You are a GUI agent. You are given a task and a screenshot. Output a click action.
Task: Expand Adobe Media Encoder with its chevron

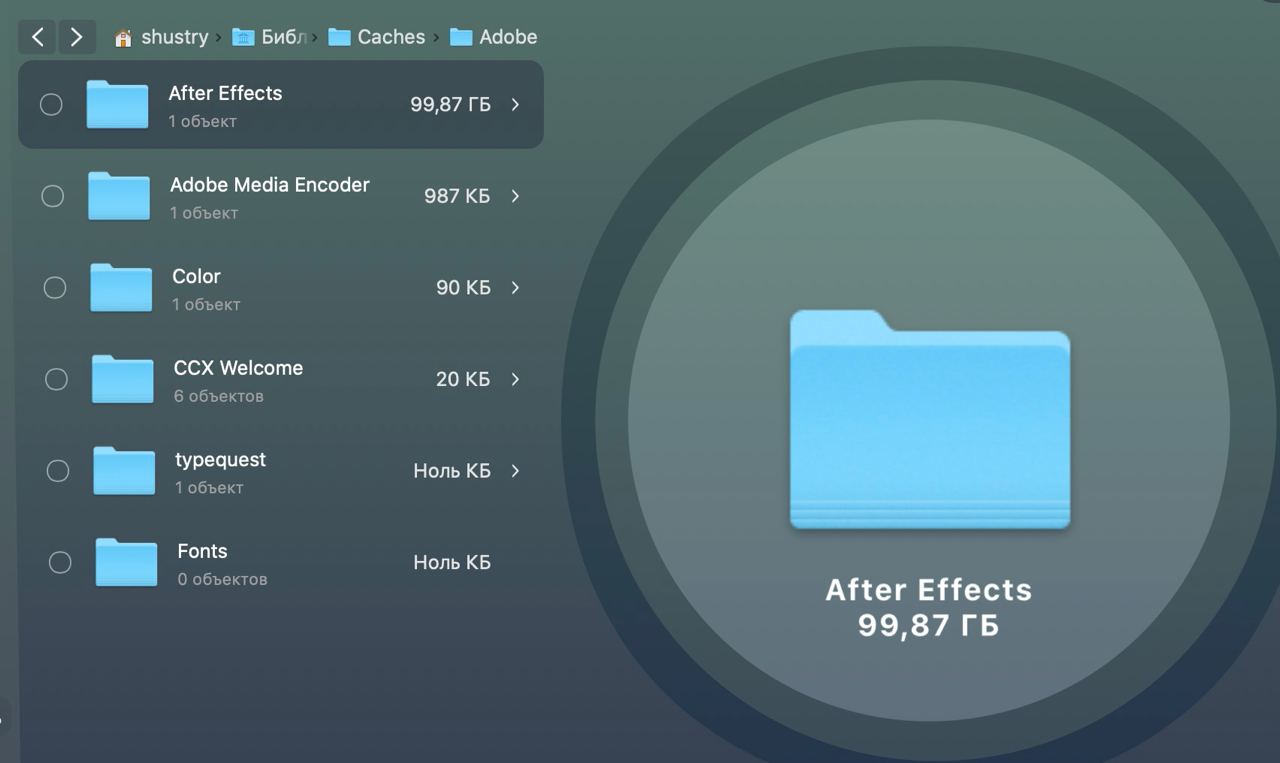(x=515, y=196)
